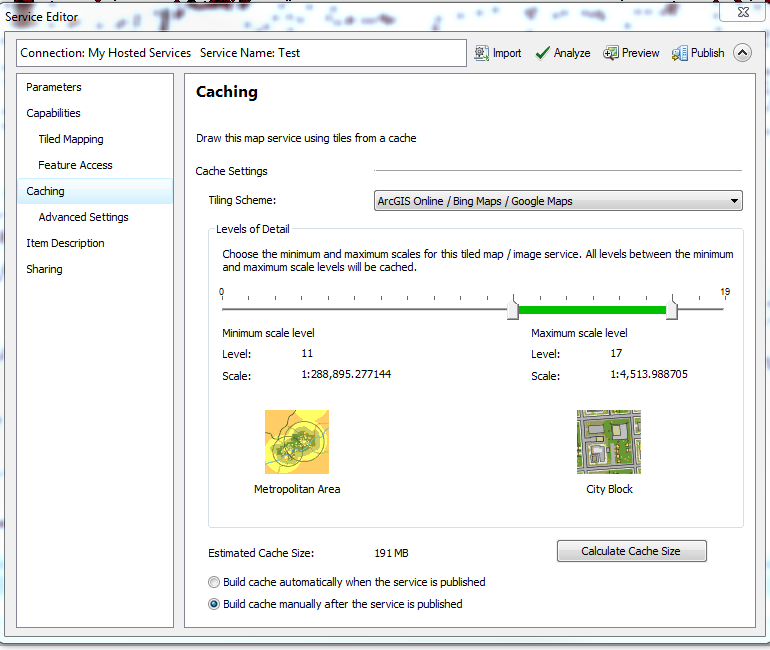770x650 pixels.
Task: Click the Tiling Scheme label
Action: 242,200
